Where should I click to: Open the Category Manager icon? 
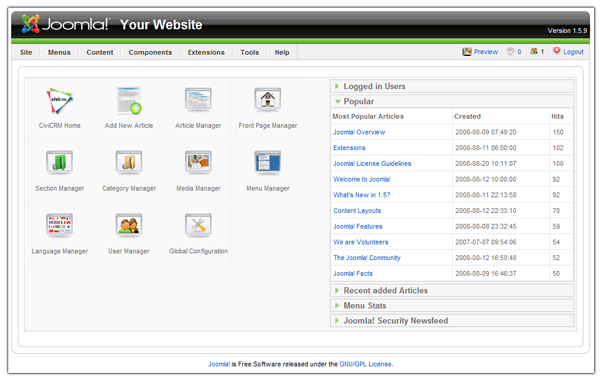(129, 163)
